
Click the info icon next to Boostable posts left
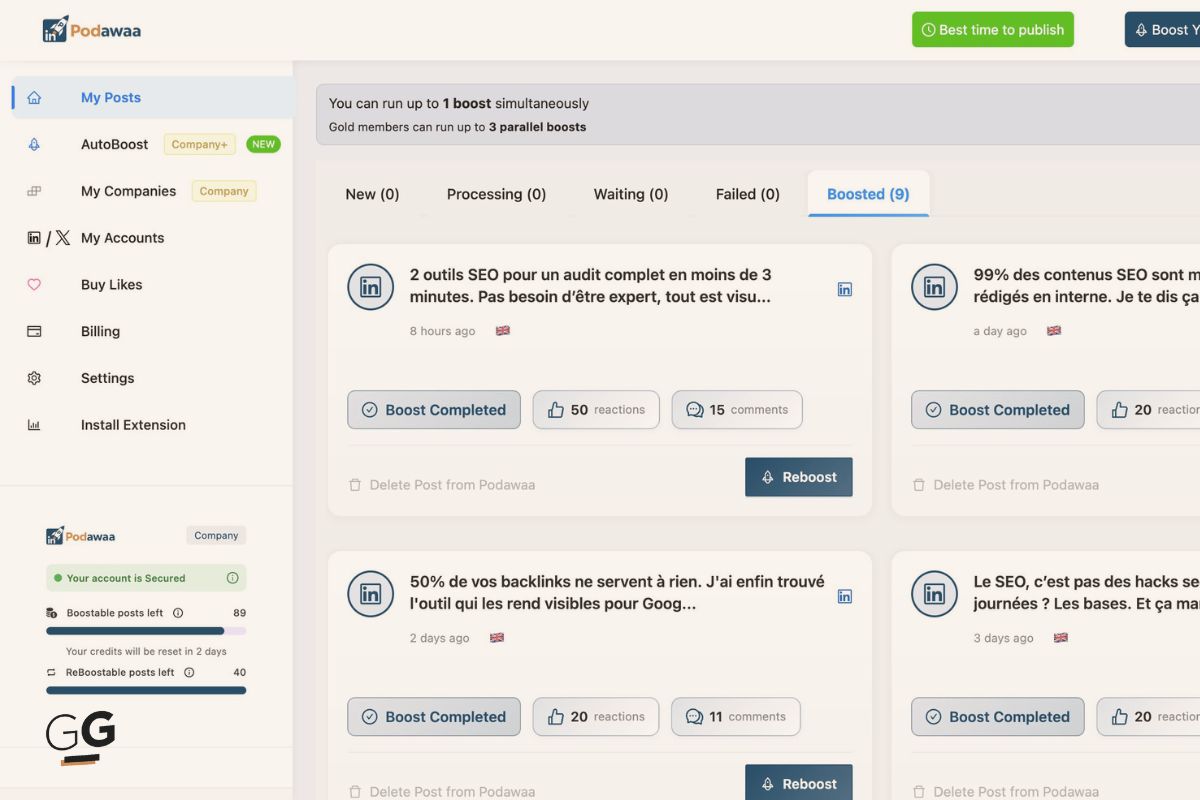[178, 613]
